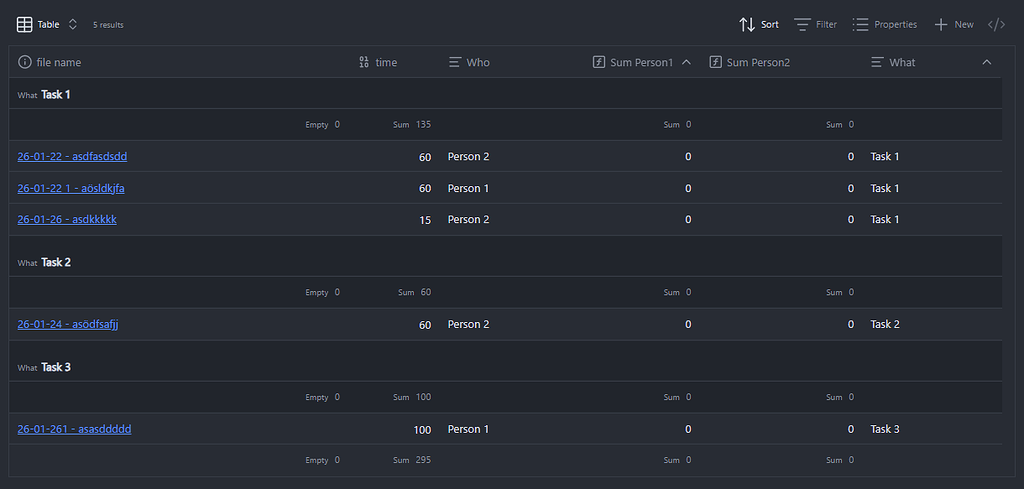Screen dimensions: 1024x489
Task: Click the Task 2 cell in asödfsafjj row
Action: [885, 324]
